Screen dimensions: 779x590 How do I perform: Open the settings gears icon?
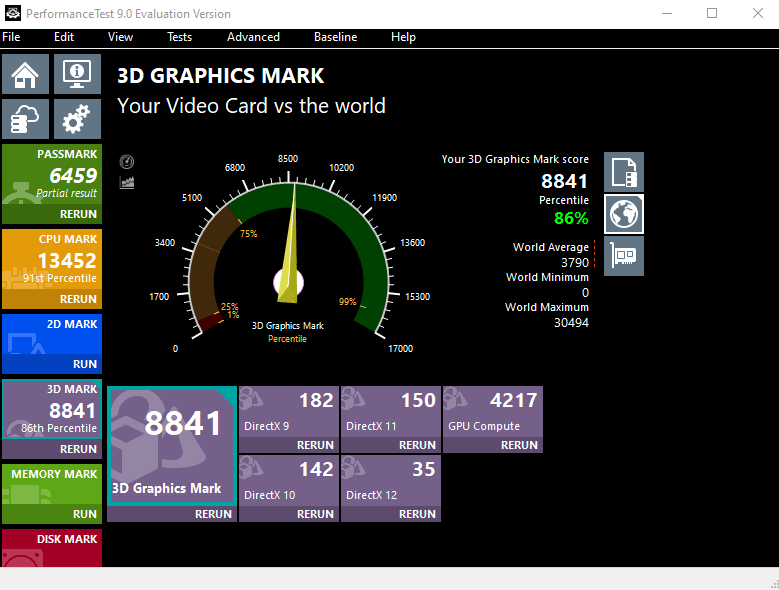pyautogui.click(x=77, y=119)
